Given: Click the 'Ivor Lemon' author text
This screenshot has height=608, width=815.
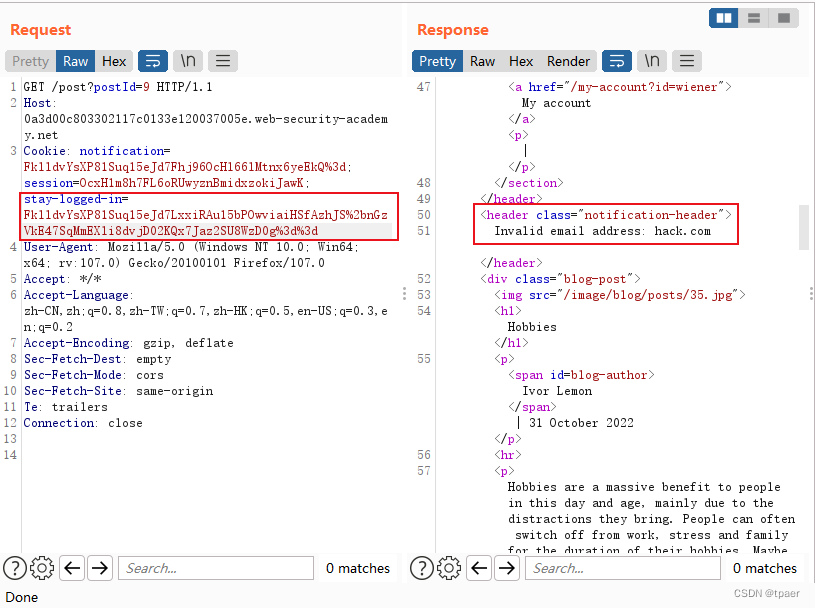Looking at the screenshot, I should (x=557, y=391).
